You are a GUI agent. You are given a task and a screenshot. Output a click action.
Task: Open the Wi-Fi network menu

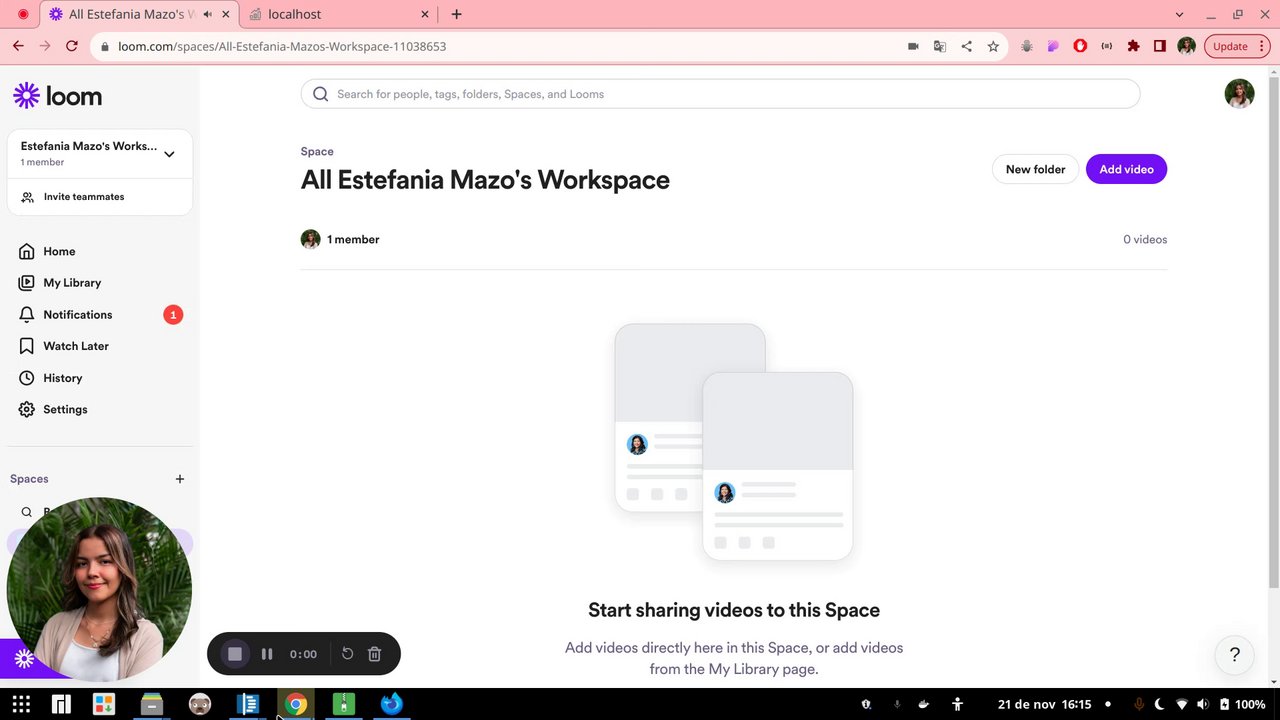pos(1182,704)
